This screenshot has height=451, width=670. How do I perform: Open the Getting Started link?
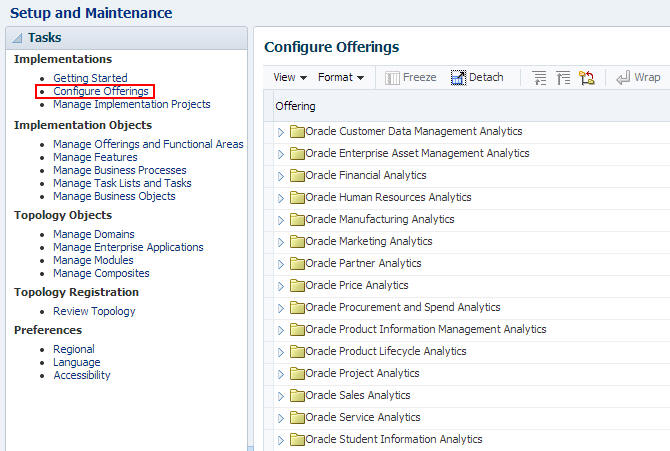[x=90, y=78]
